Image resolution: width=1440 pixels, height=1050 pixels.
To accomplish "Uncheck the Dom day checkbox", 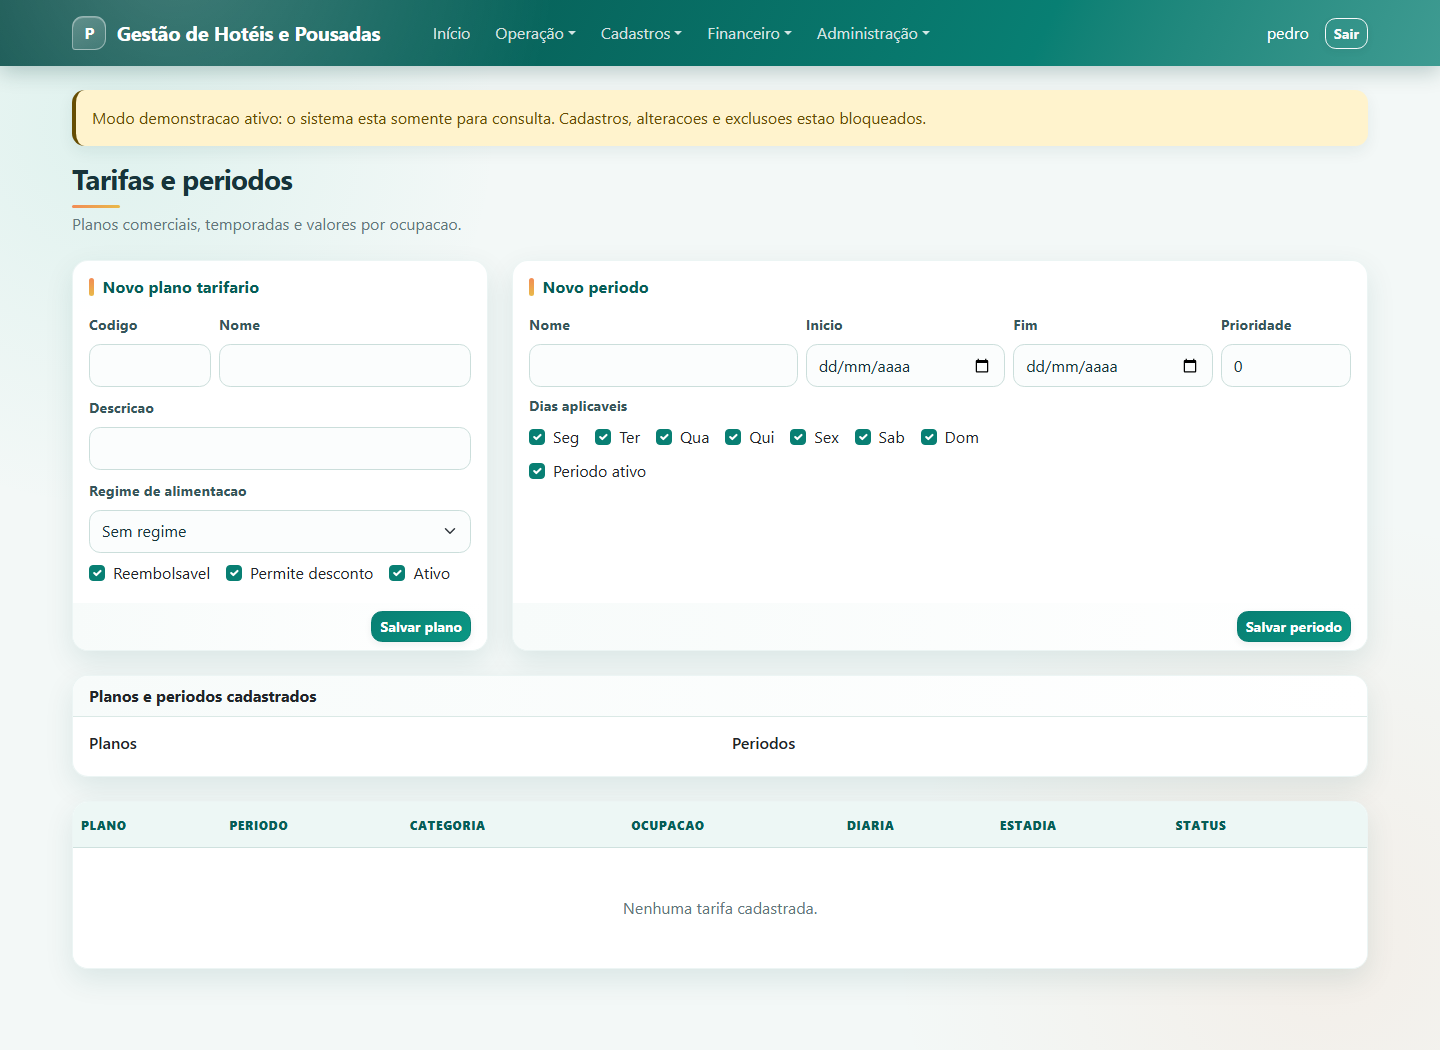I will point(929,437).
